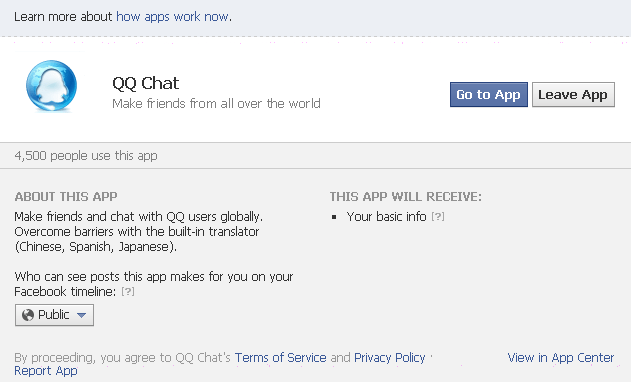Open the Privacy Policy link
The height and width of the screenshot is (382, 631).
(390, 357)
